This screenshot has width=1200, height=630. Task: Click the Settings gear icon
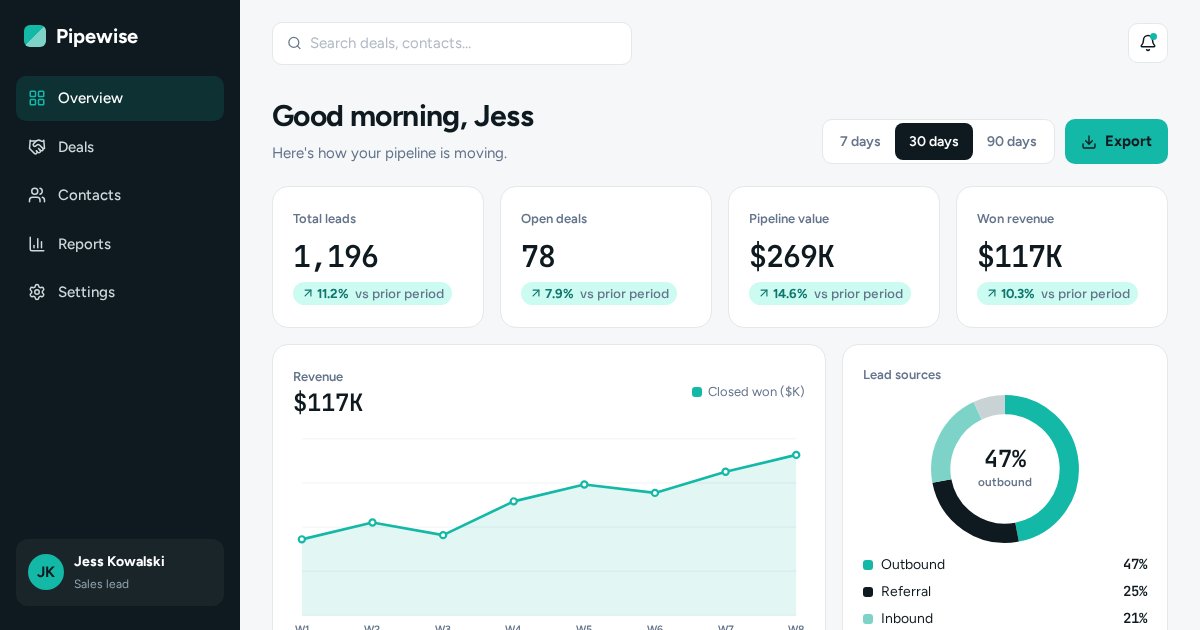(37, 292)
